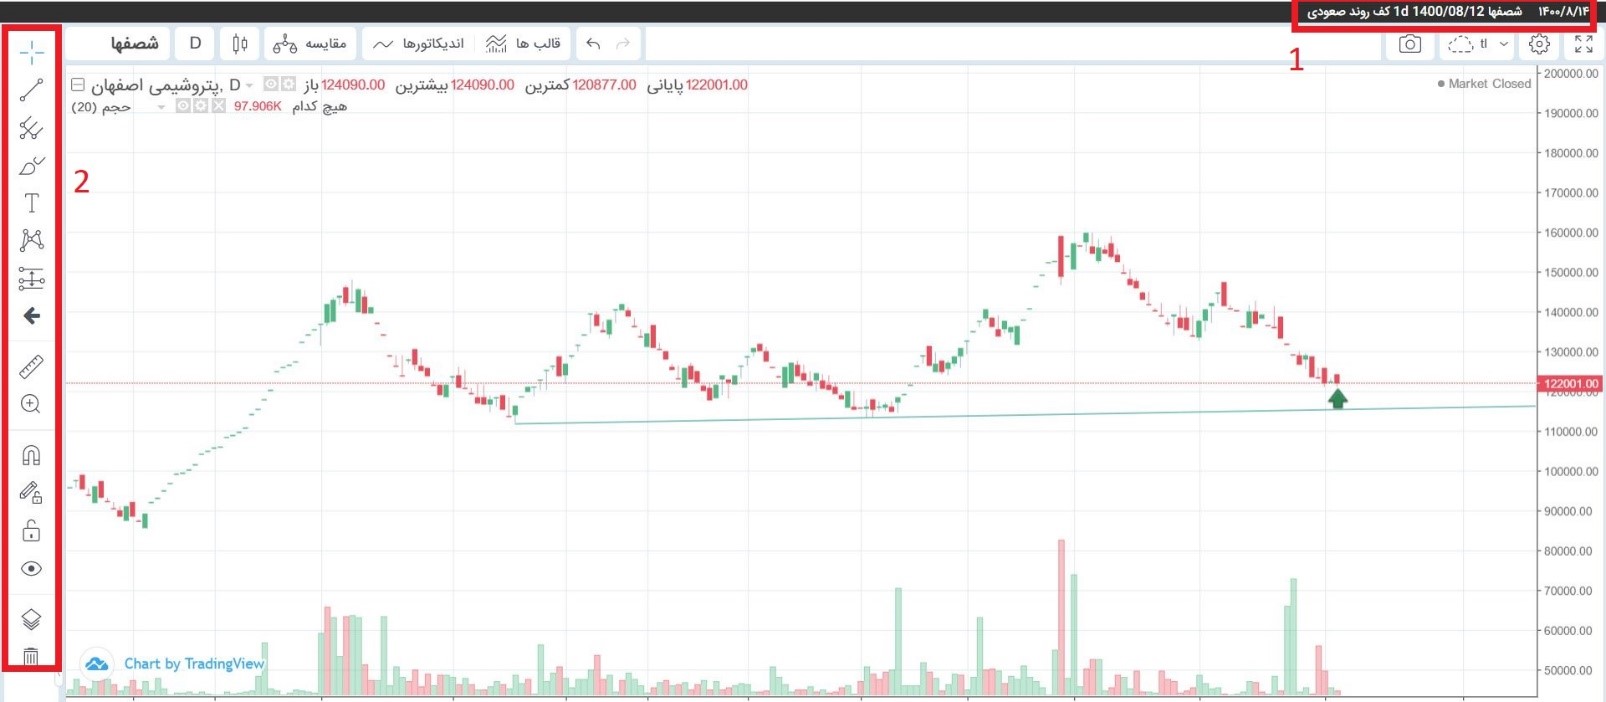Screen dimensions: 1606x702
Task: Enter fullscreen mode
Action: (1583, 44)
